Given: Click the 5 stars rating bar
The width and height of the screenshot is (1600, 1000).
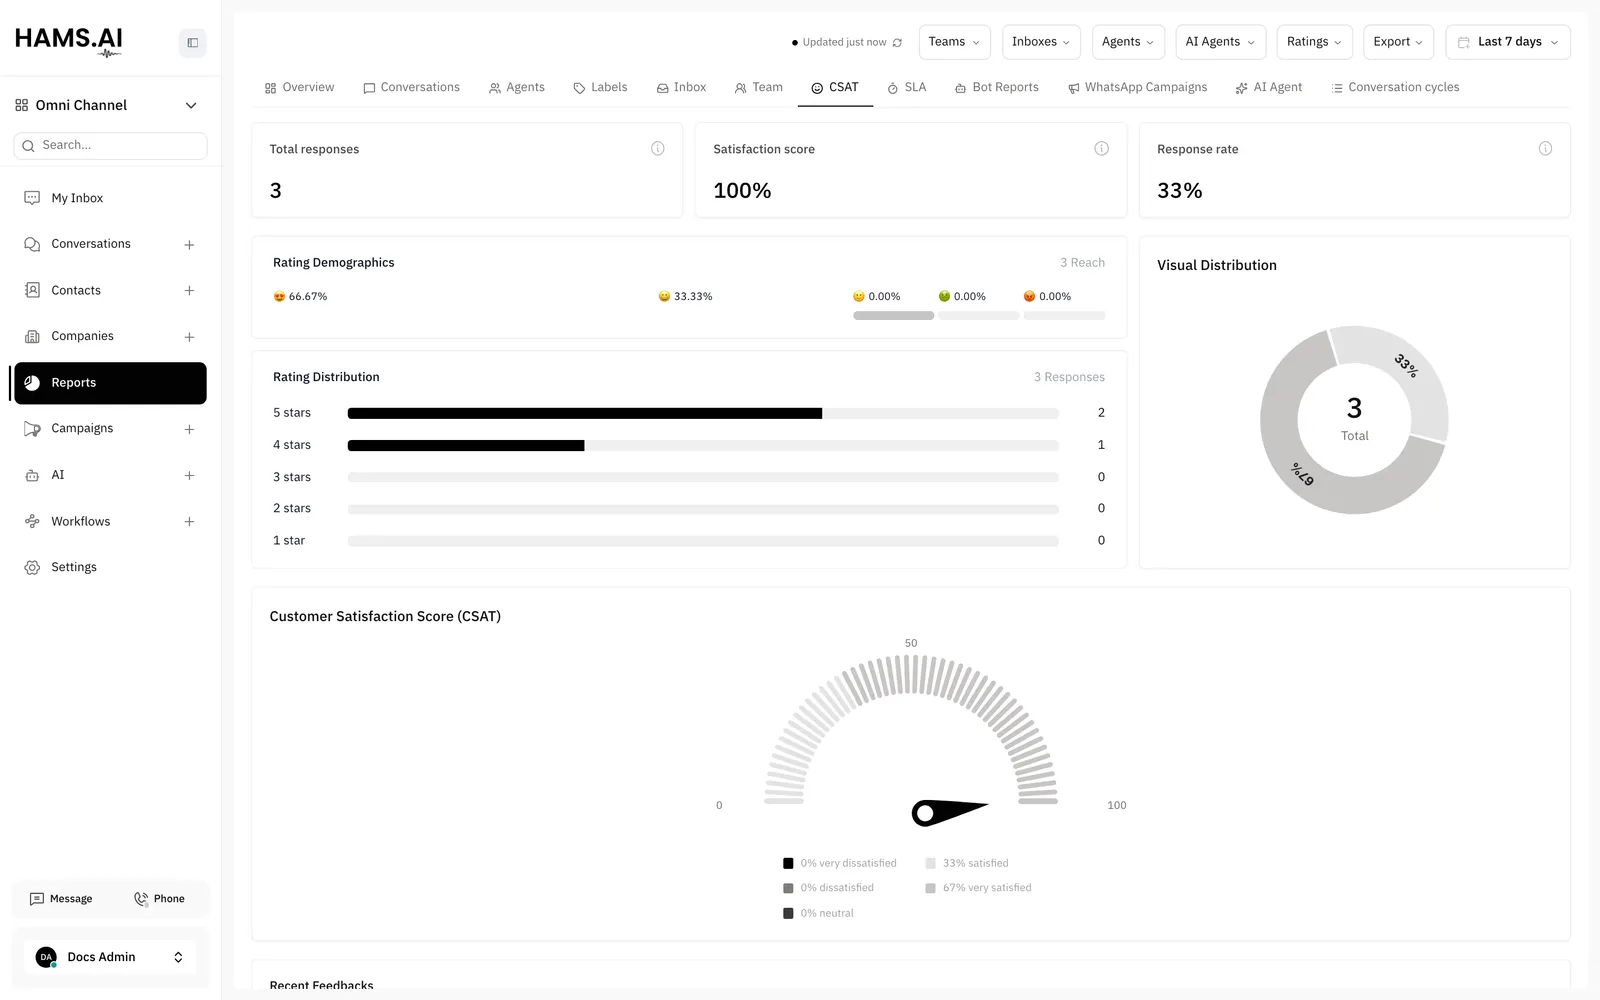Looking at the screenshot, I should tap(703, 413).
